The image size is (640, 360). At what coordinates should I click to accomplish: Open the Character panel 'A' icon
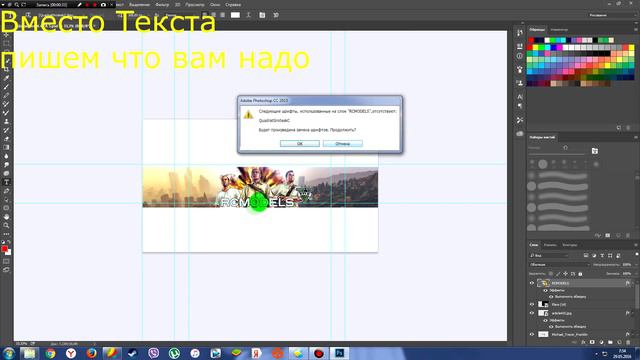coord(520,97)
